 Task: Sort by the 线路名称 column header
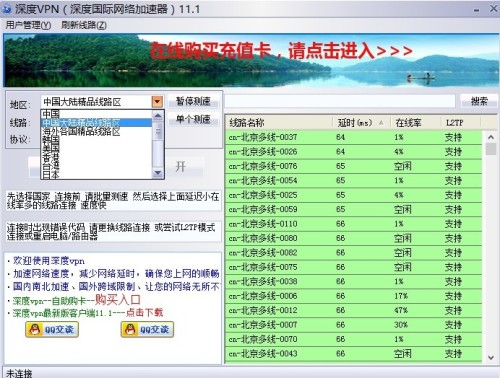(279, 123)
